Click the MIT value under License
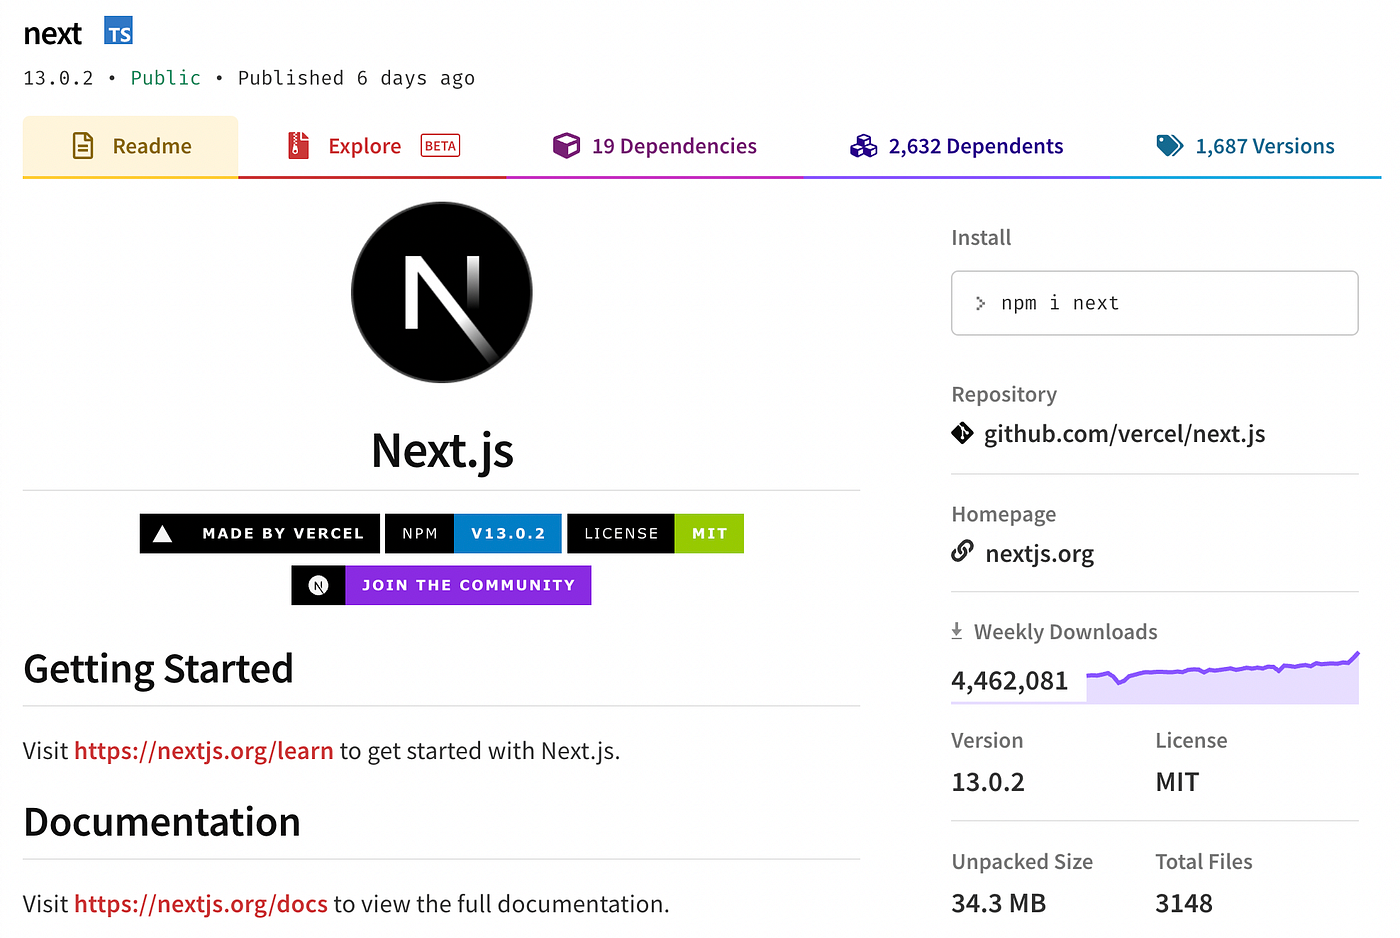Image resolution: width=1400 pixels, height=938 pixels. click(x=1177, y=782)
